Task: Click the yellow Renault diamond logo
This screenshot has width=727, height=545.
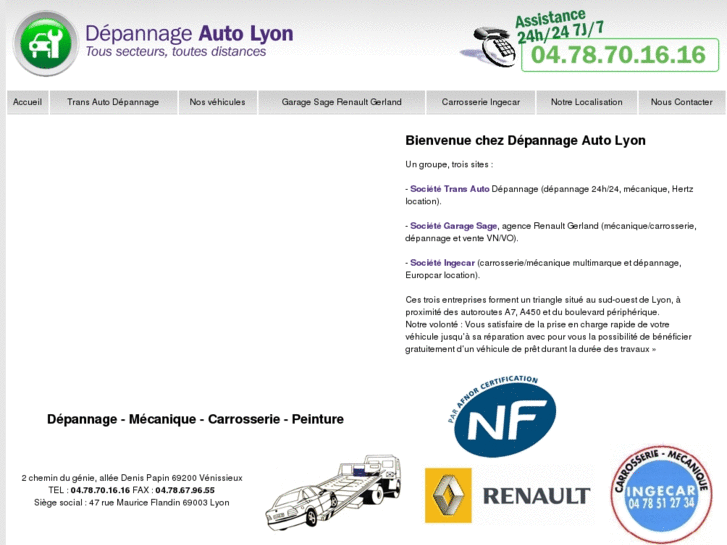Action: (448, 495)
